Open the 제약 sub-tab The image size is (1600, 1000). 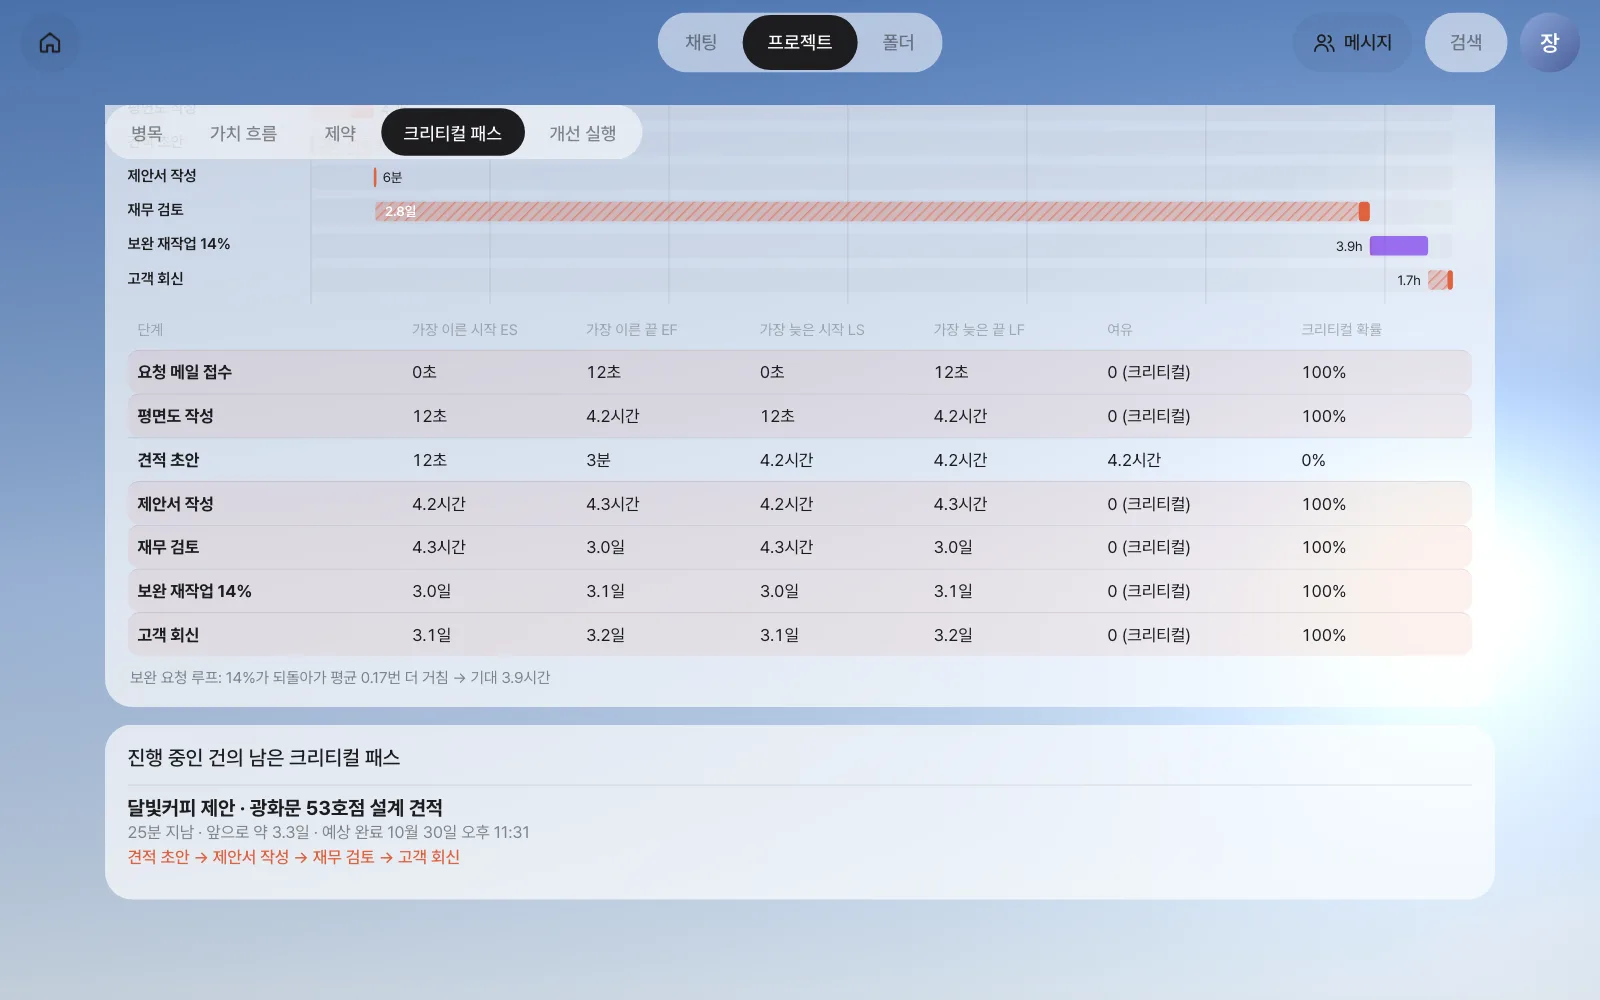tap(340, 133)
